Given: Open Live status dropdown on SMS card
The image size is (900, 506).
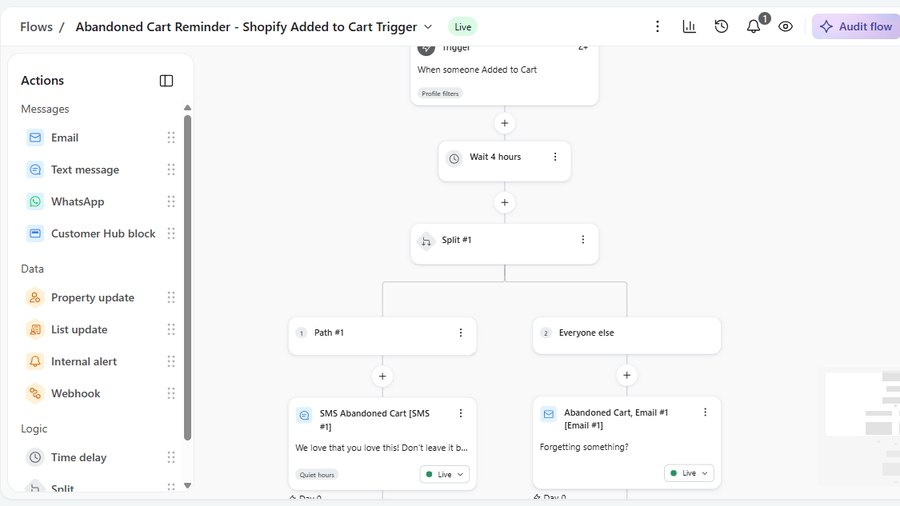Looking at the screenshot, I should 444,474.
